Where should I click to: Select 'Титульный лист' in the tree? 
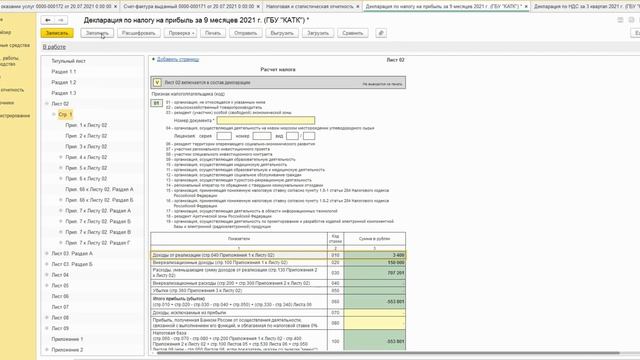tap(69, 61)
